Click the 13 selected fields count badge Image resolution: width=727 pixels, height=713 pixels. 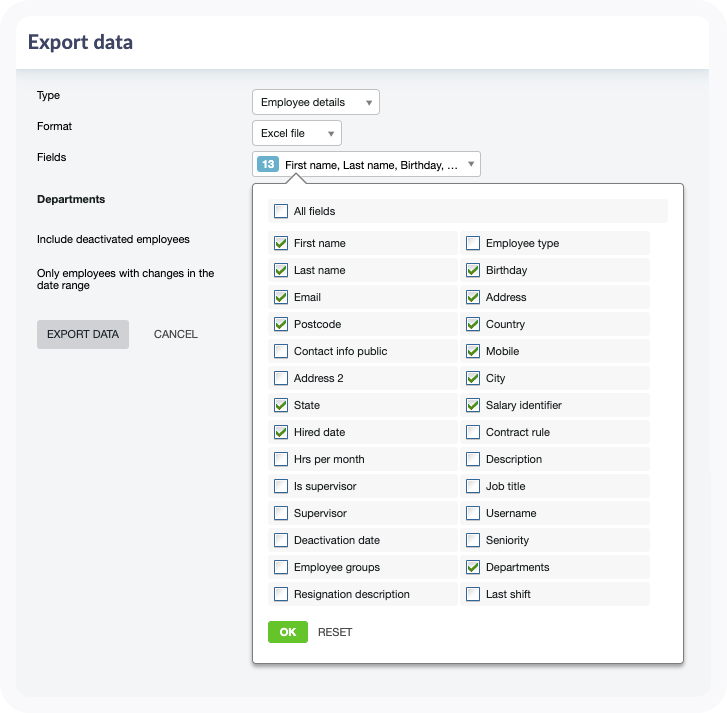tap(268, 164)
